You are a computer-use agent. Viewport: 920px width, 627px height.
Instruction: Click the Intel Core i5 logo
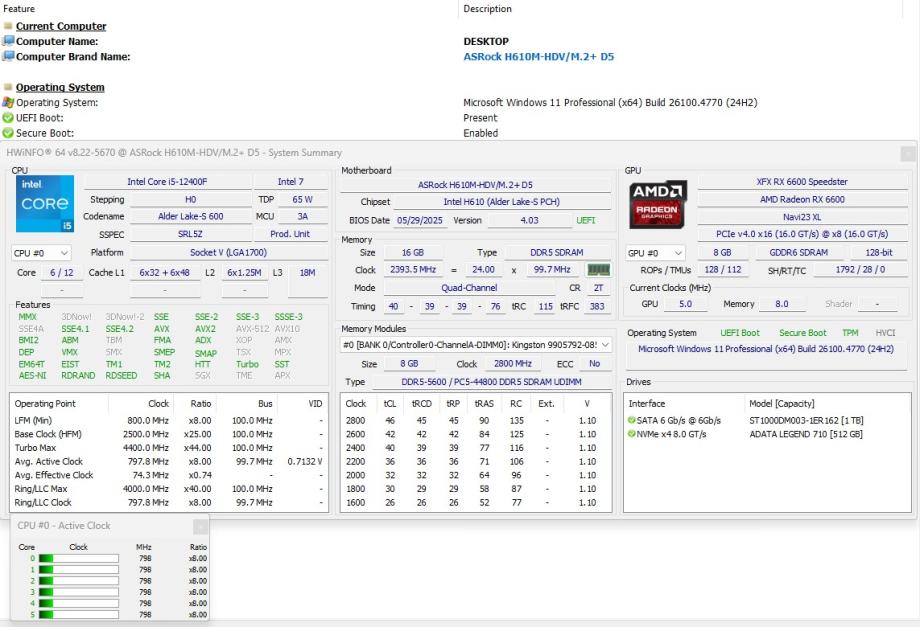44,204
